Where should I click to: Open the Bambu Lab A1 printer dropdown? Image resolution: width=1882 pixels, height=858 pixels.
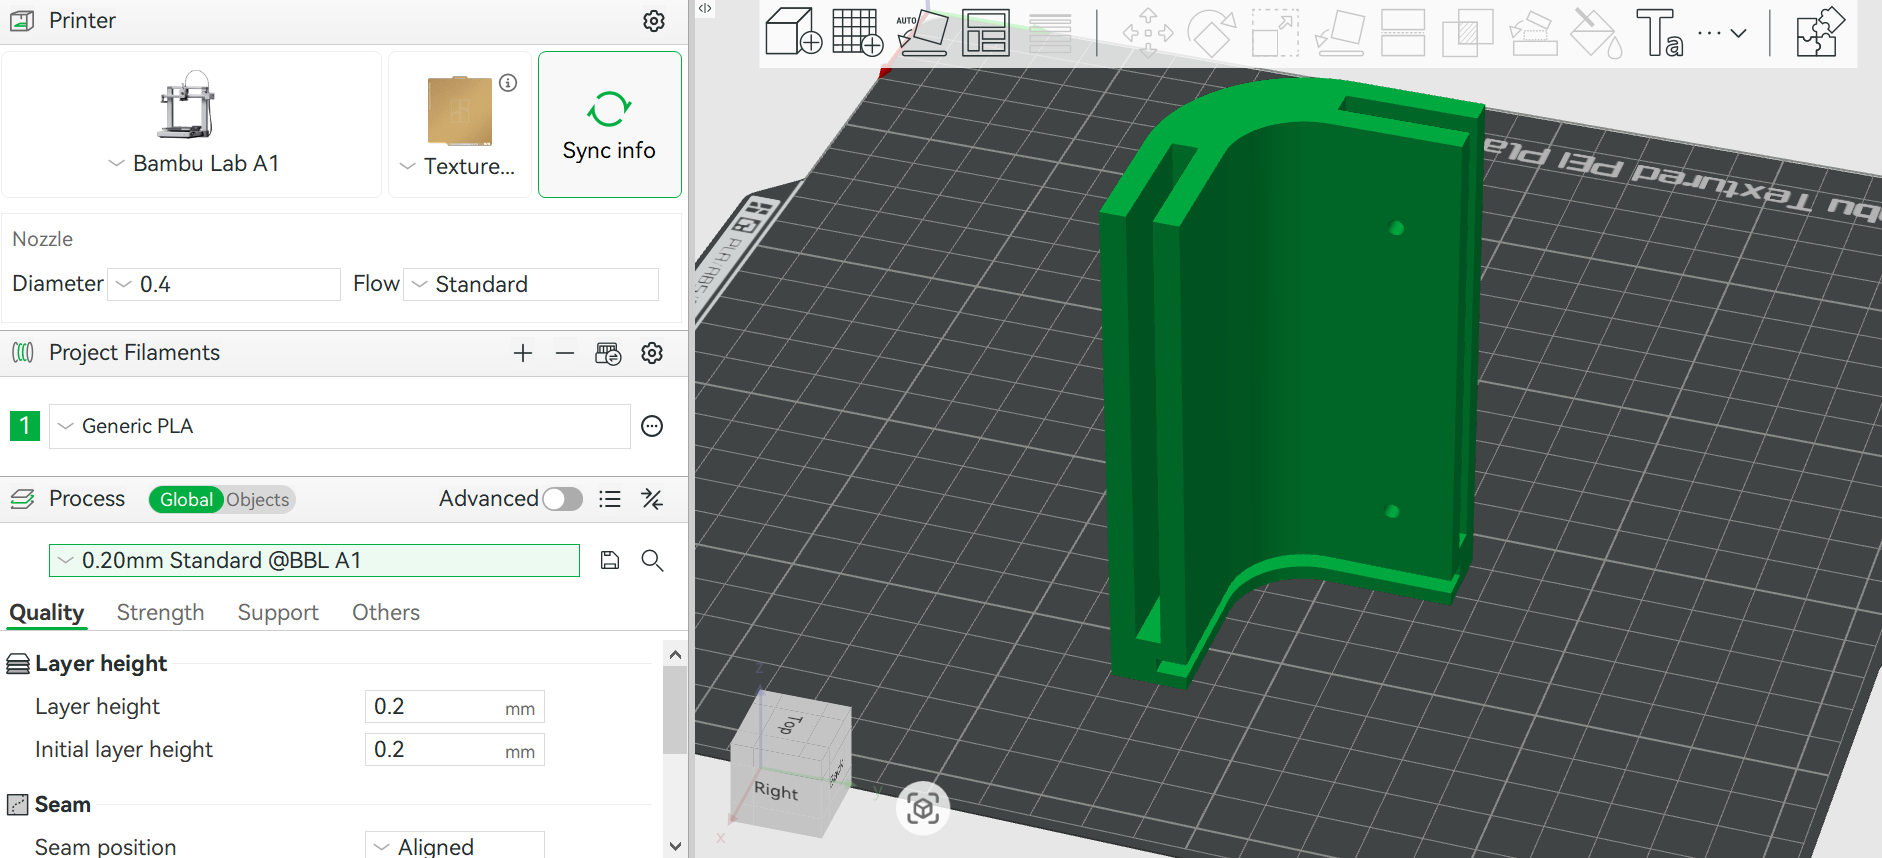pos(195,163)
